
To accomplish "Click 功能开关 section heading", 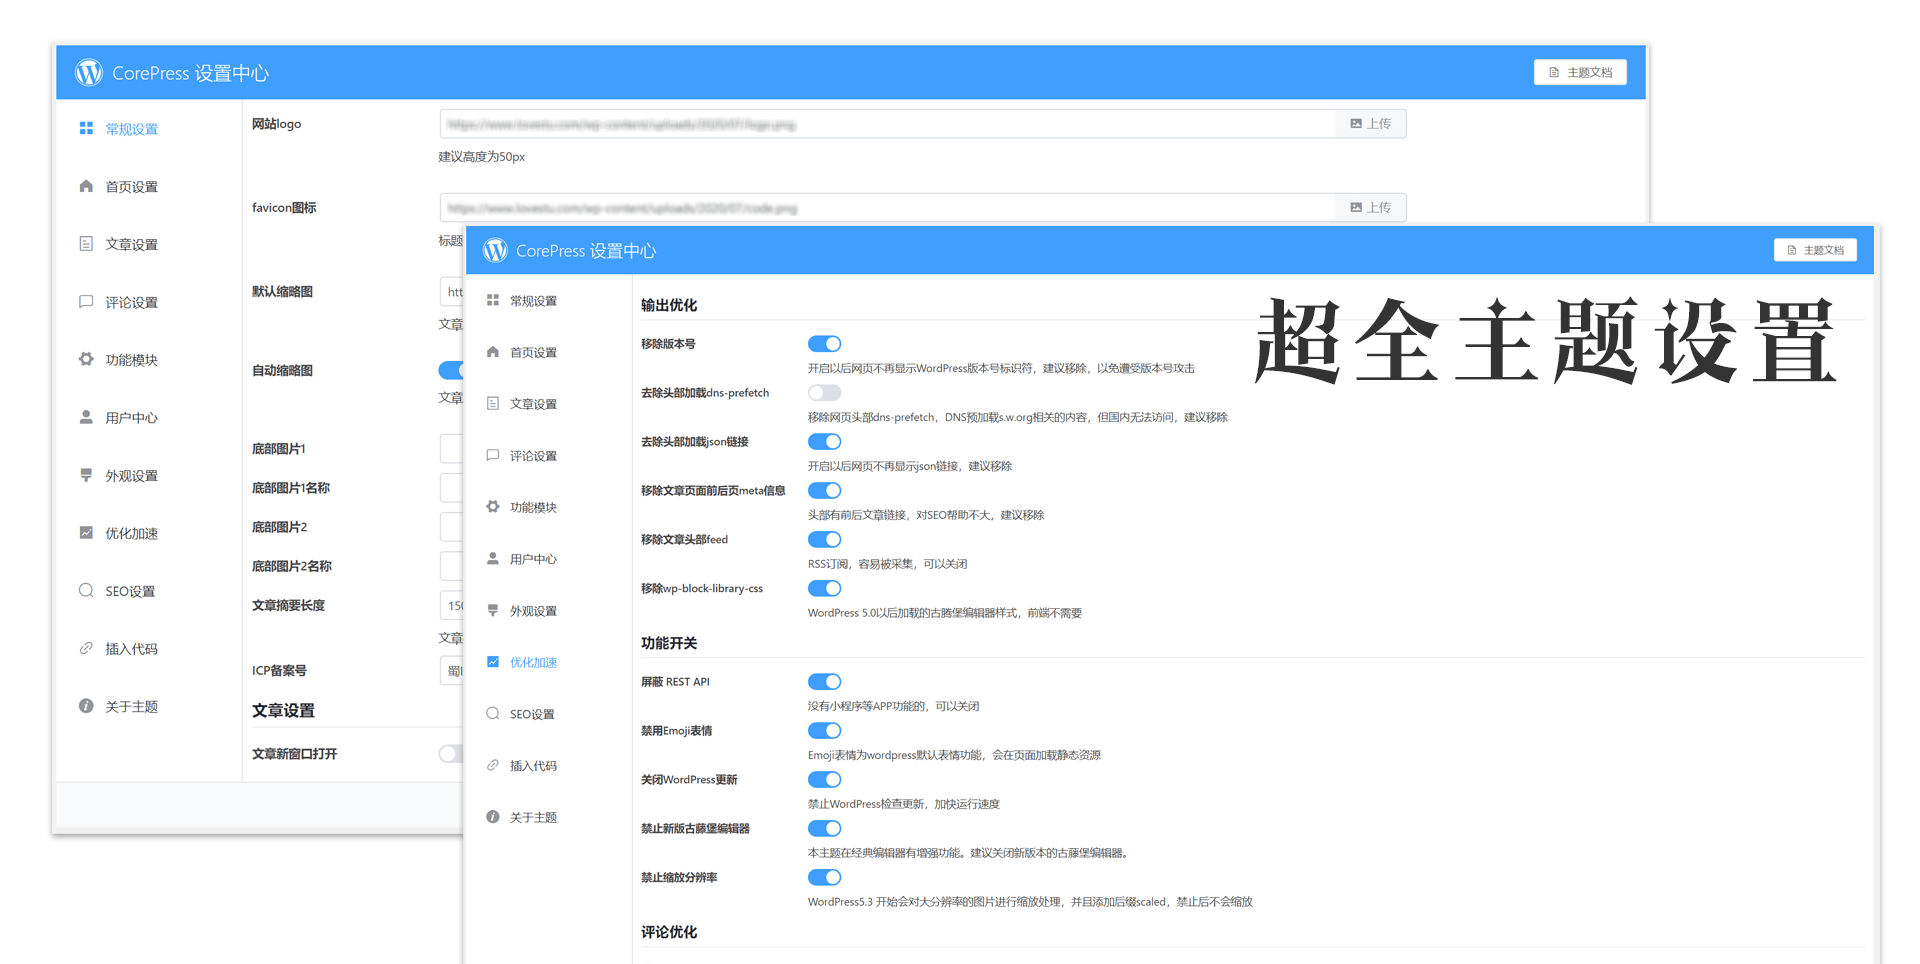I will point(669,643).
